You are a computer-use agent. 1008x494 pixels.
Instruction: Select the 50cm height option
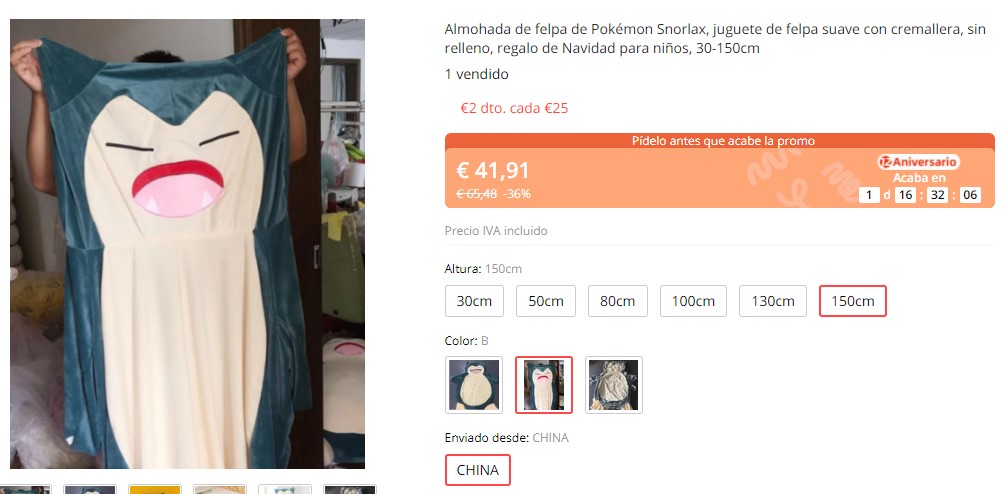tap(546, 301)
